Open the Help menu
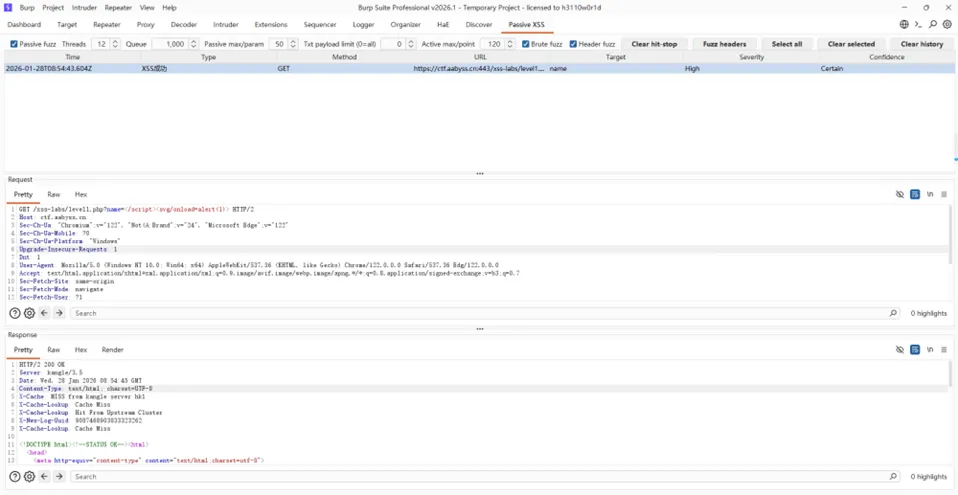This screenshot has width=958, height=495. [x=169, y=8]
